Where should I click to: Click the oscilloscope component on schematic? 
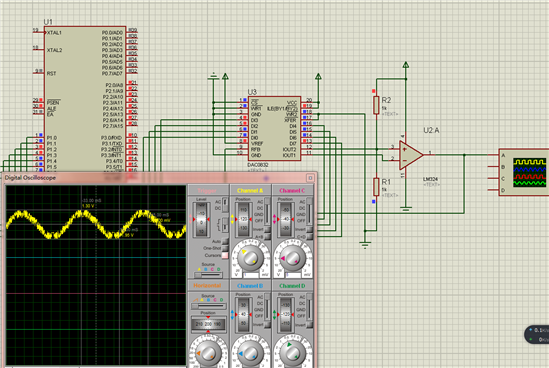(524, 172)
